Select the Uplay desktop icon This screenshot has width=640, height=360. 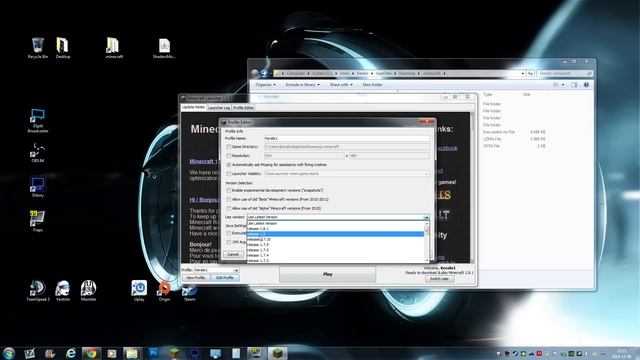pos(139,291)
